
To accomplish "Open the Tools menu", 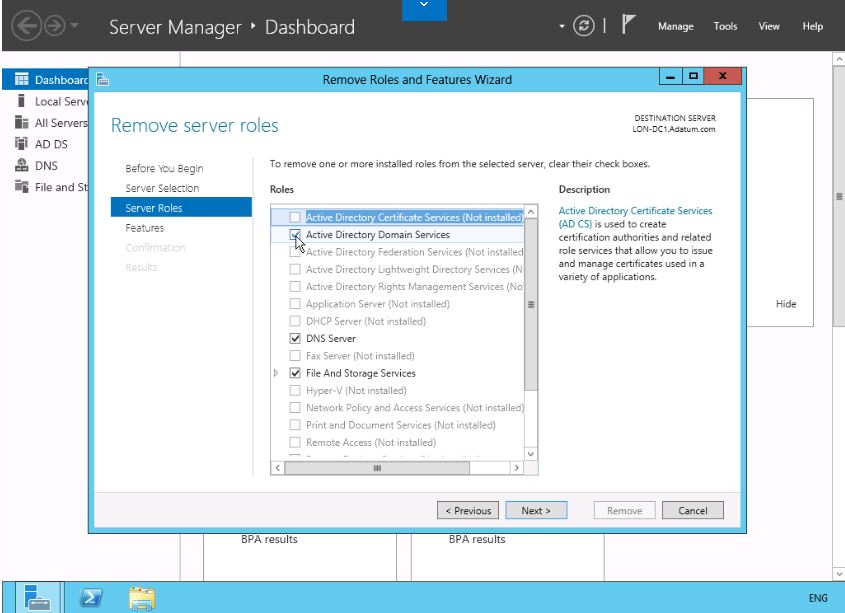I will 726,27.
